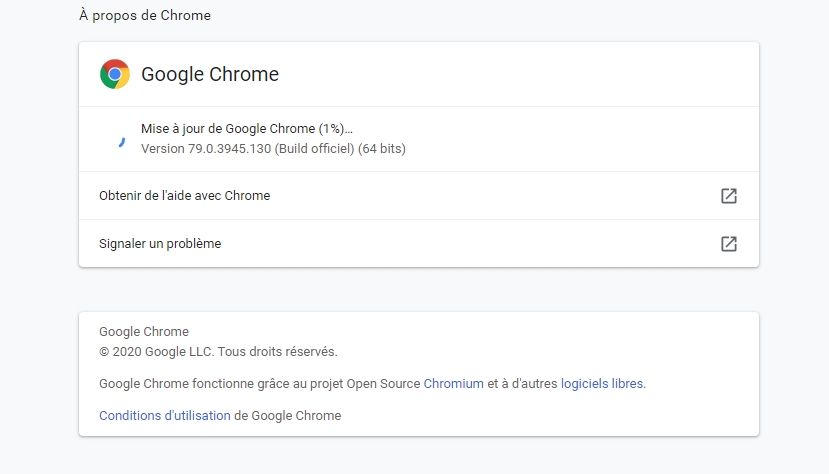Click the Google Chrome logo icon
This screenshot has width=829, height=474.
pos(115,74)
